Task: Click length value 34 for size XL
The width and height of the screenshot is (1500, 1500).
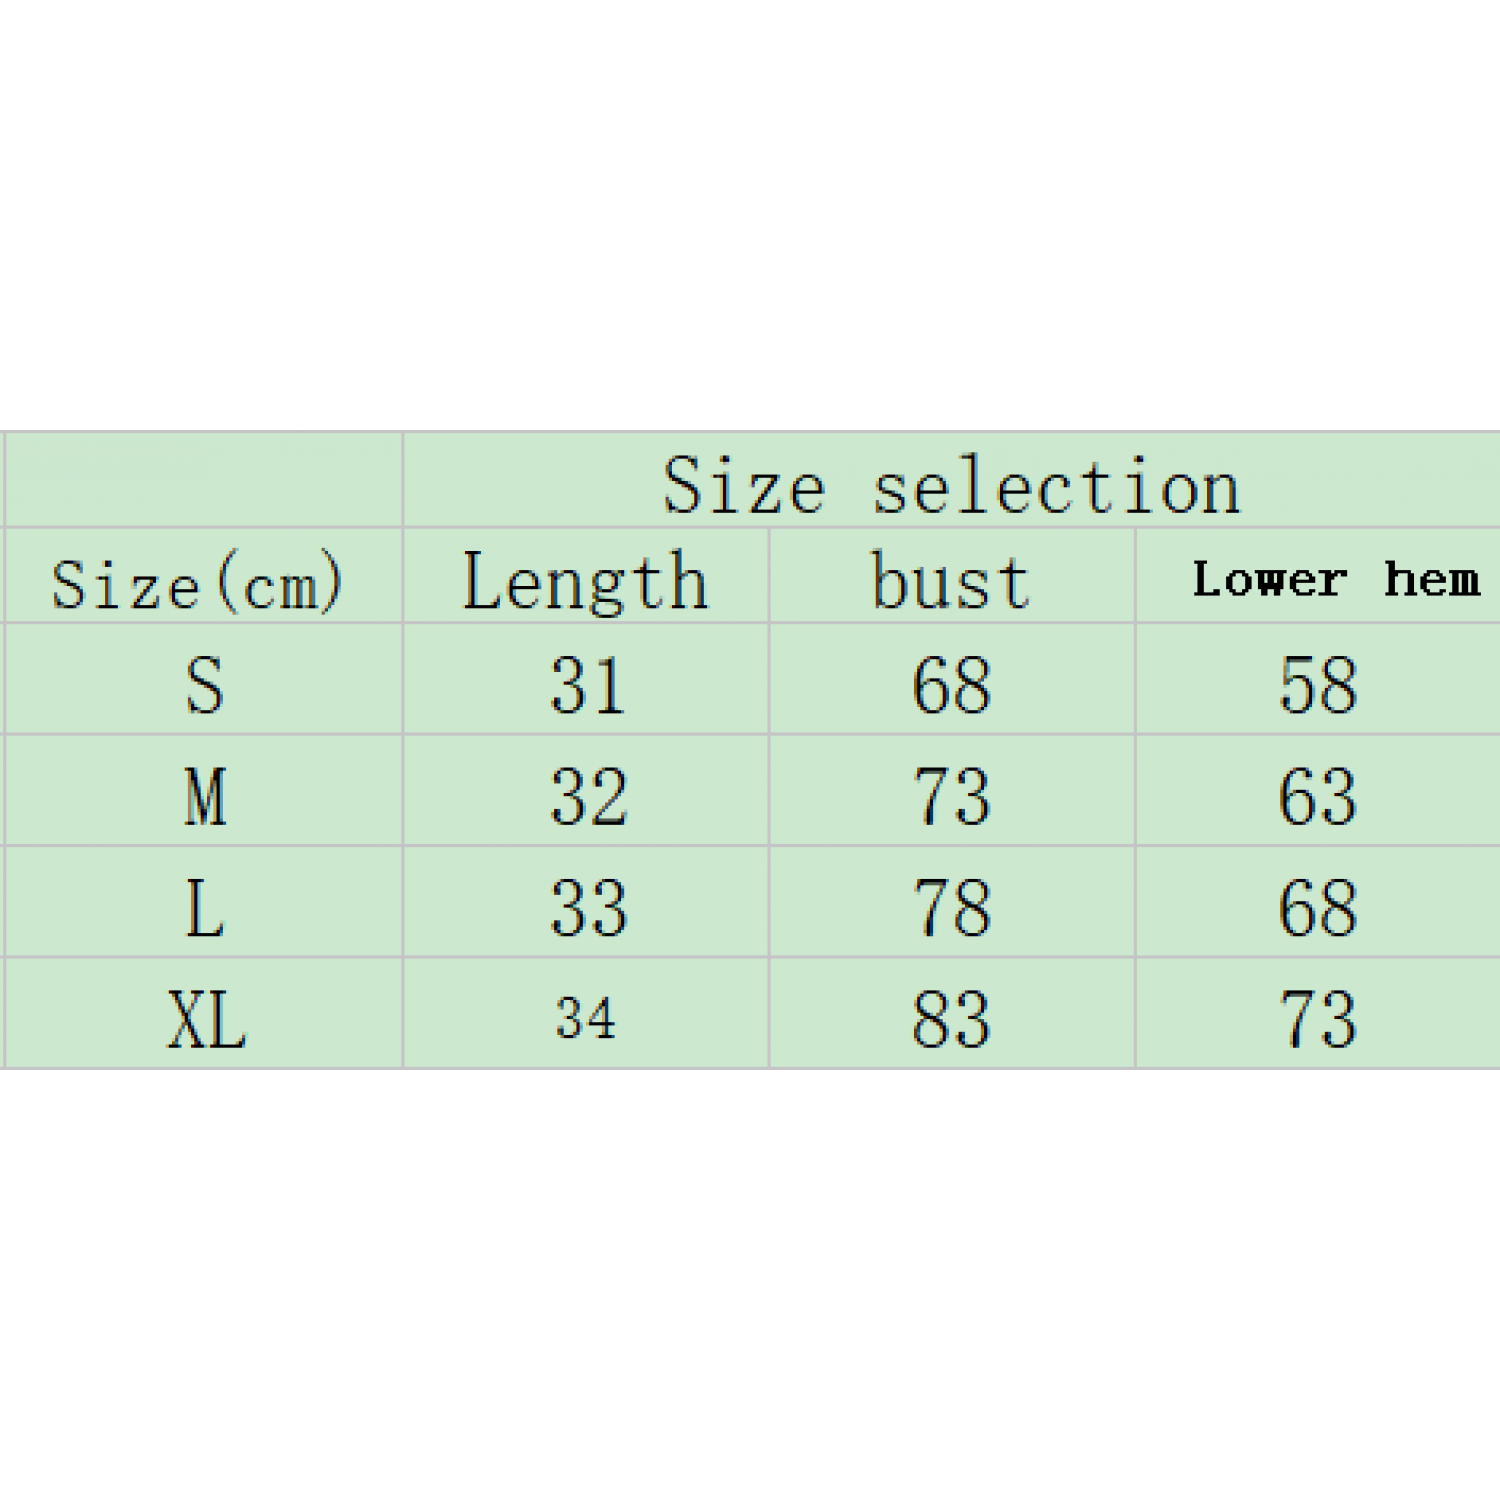Action: tap(586, 1019)
